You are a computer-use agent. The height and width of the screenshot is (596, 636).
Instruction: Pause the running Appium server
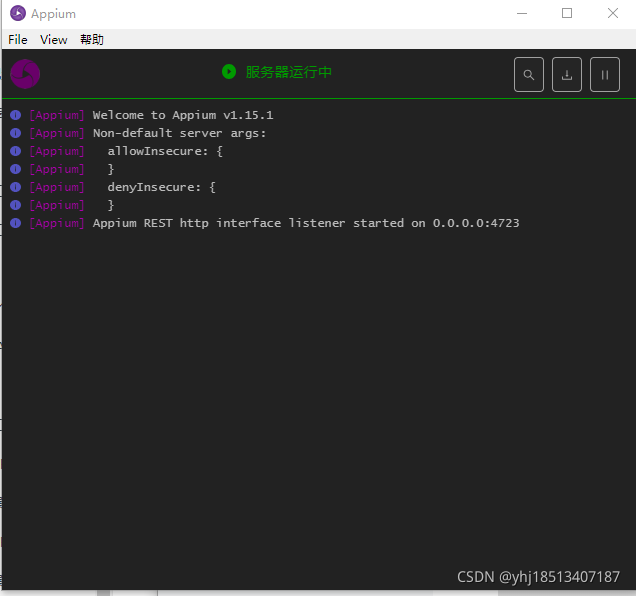[x=604, y=75]
